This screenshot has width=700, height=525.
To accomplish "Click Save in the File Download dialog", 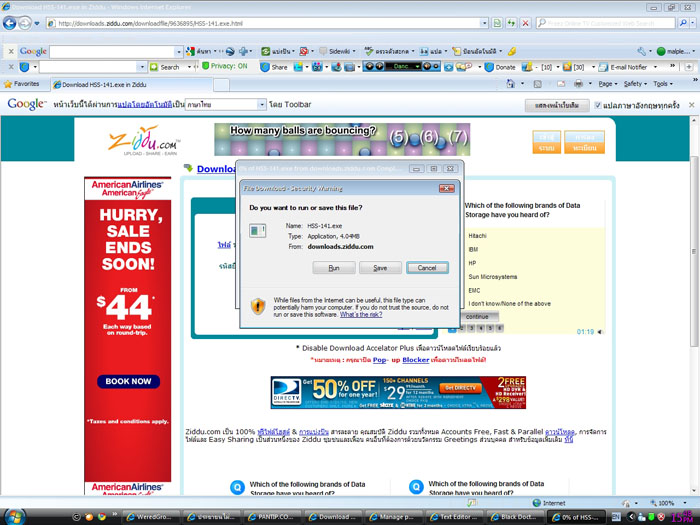I will pos(380,268).
